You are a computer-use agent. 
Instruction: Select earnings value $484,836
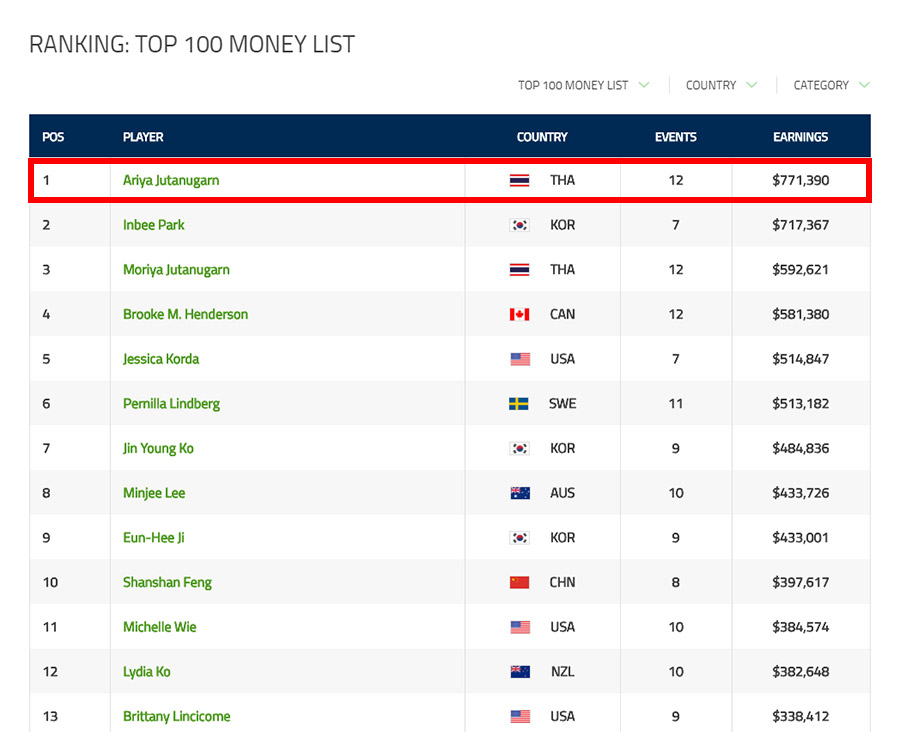coord(800,448)
